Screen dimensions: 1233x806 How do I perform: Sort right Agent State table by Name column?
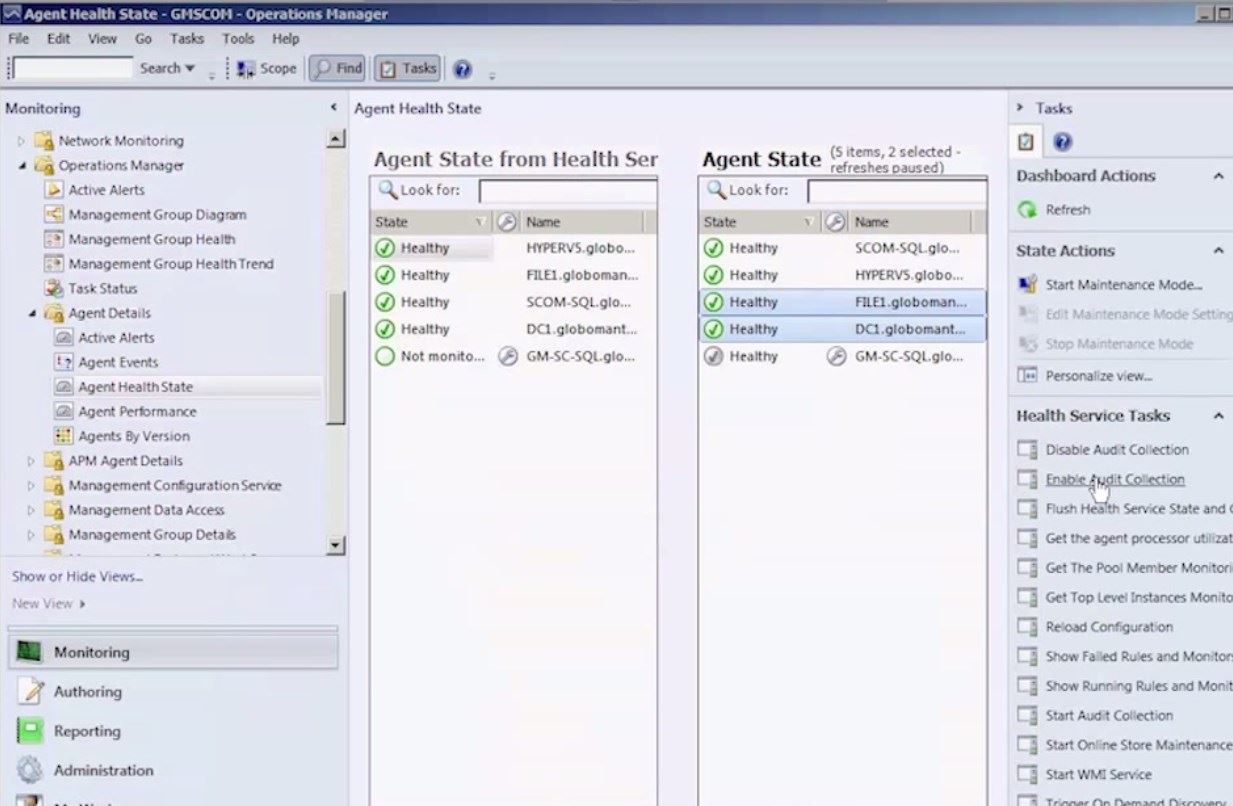[910, 222]
